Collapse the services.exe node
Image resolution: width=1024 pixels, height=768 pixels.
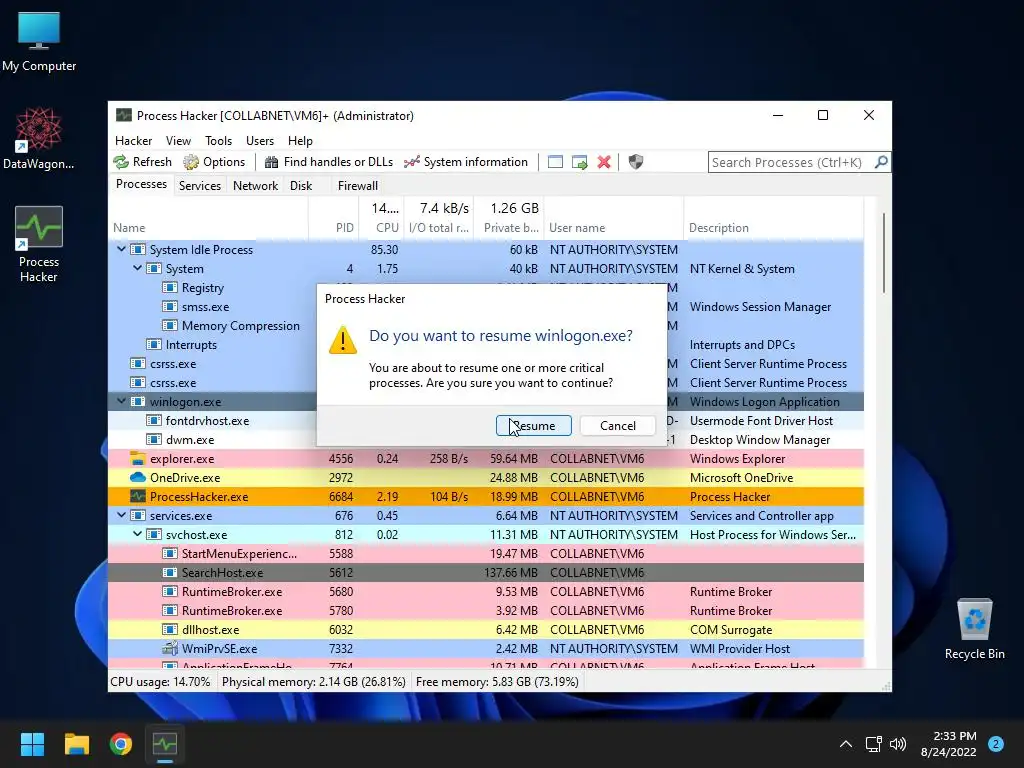(x=121, y=515)
